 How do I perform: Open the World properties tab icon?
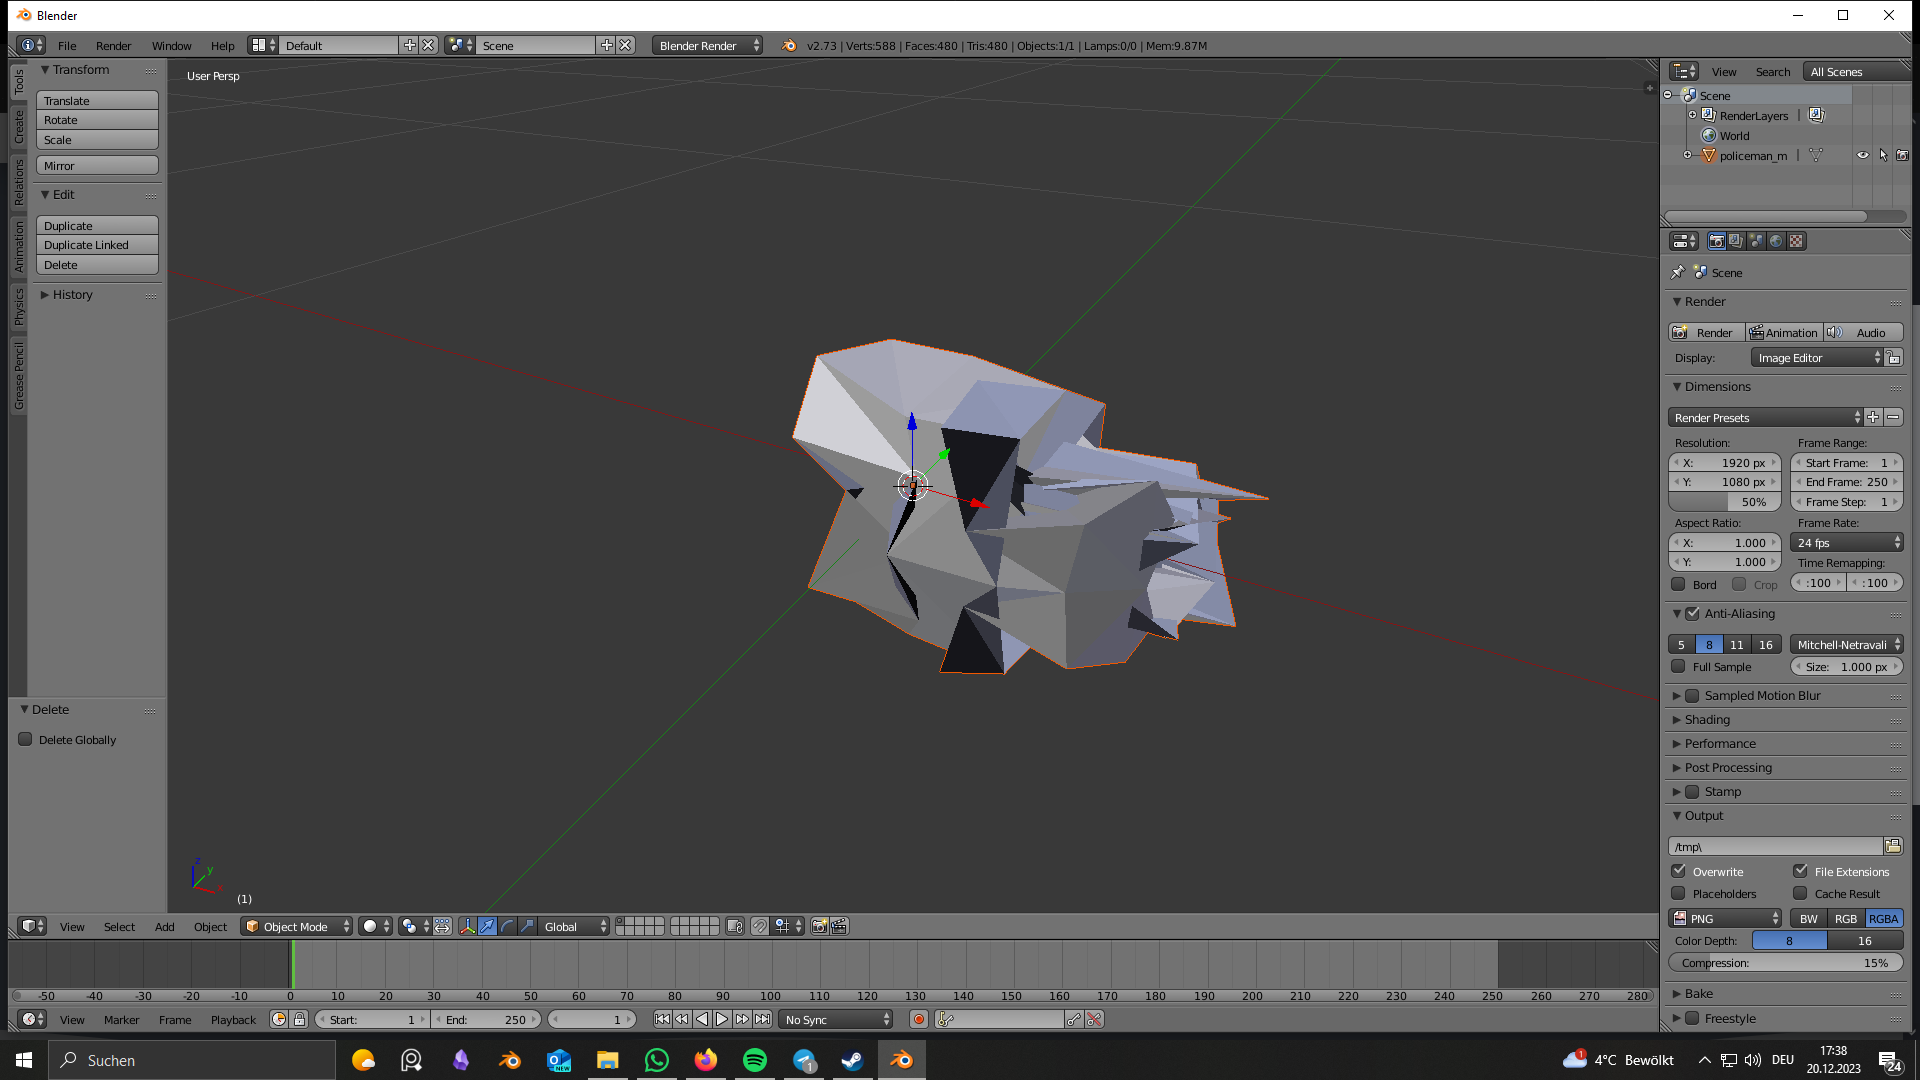pyautogui.click(x=1776, y=241)
